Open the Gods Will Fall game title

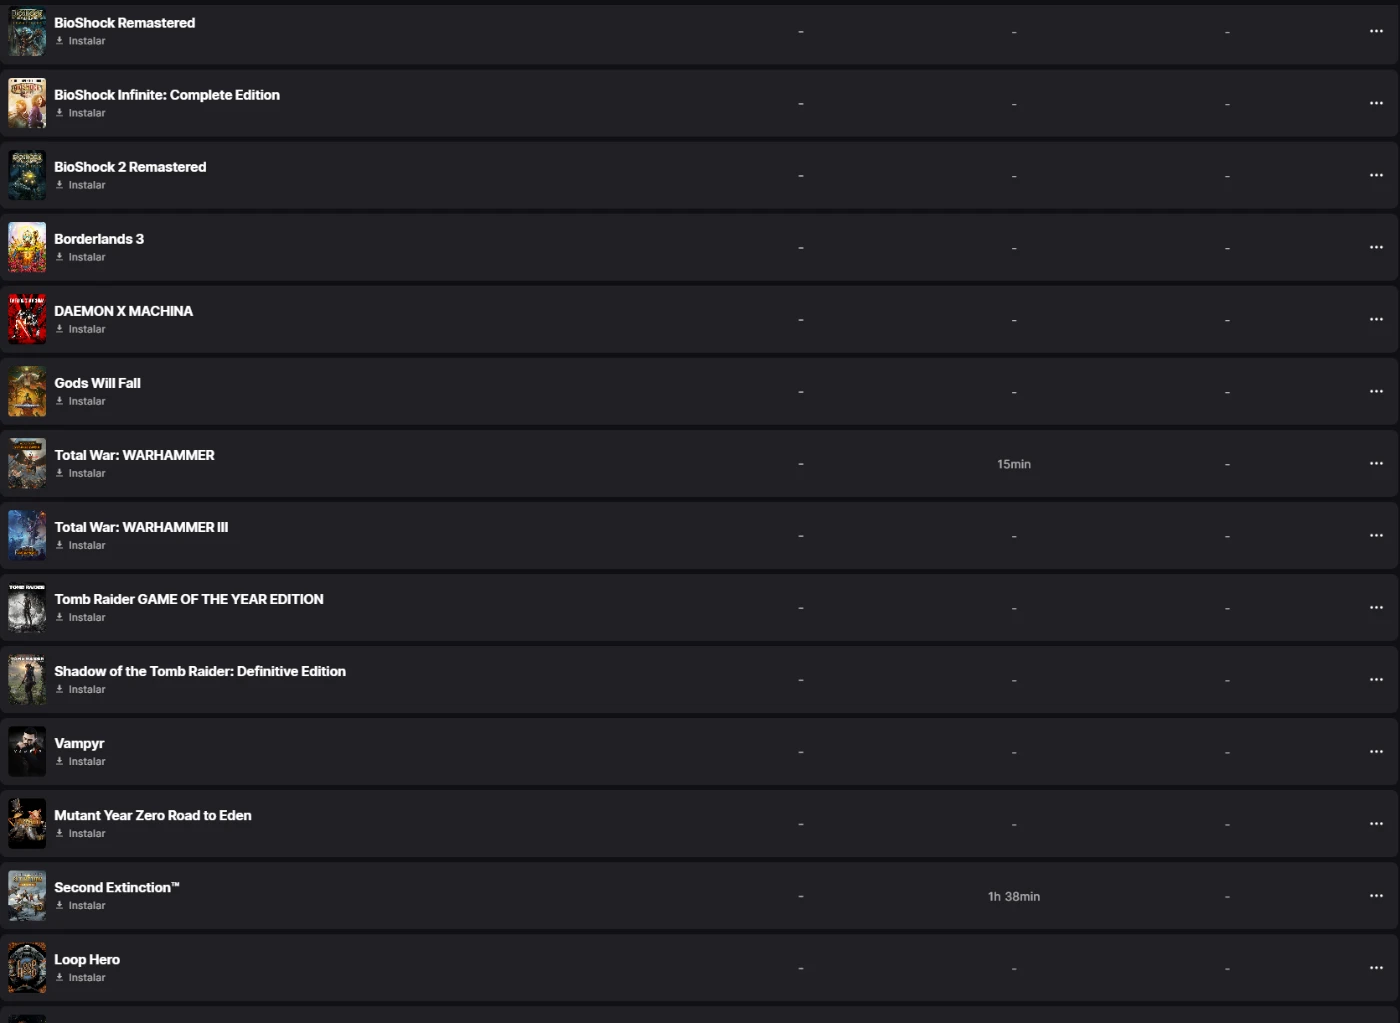[97, 383]
